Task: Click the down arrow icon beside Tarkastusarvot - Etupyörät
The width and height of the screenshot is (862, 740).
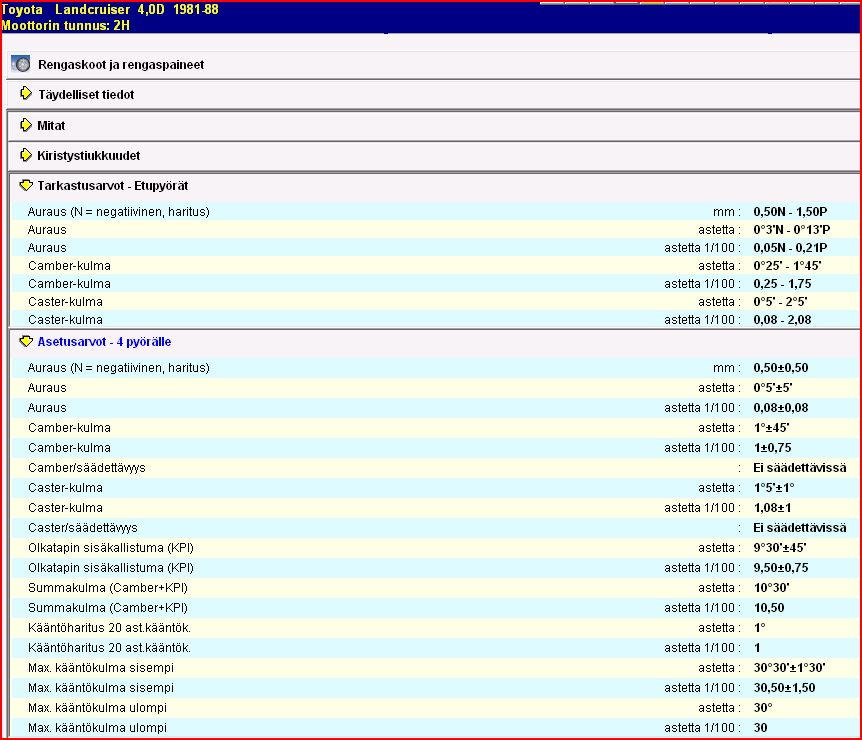Action: [26, 186]
